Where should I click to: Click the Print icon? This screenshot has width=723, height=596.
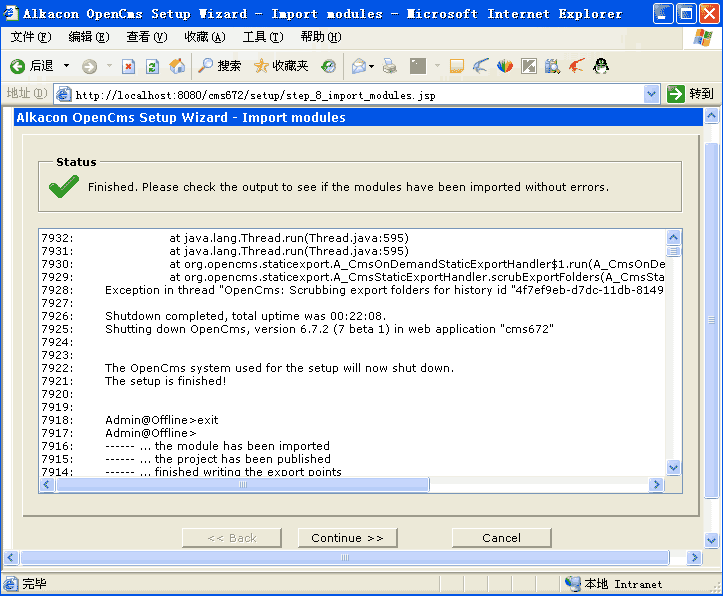pos(390,66)
